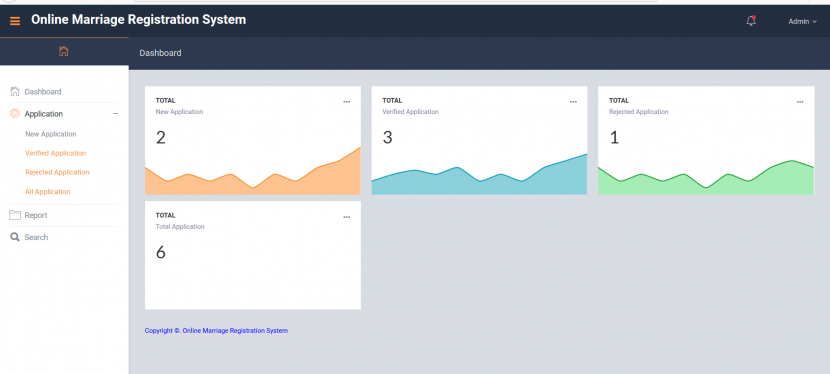
Task: Open the Rejected Application submenu link
Action: click(57, 172)
